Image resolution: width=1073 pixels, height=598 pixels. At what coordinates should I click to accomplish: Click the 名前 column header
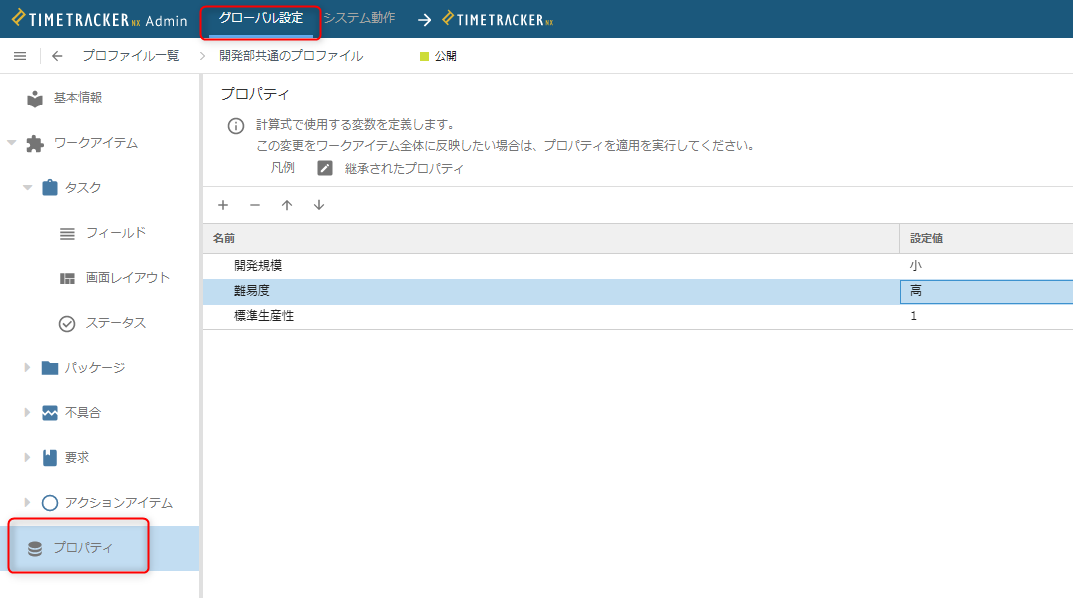pyautogui.click(x=551, y=238)
